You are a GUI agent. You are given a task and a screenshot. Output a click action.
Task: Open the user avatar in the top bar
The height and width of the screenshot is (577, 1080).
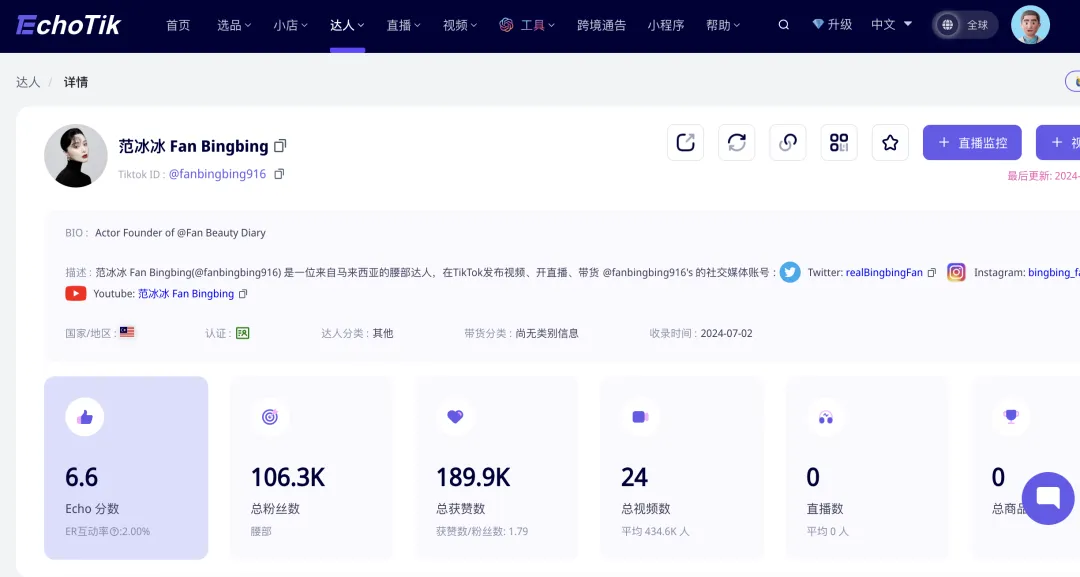[1030, 25]
